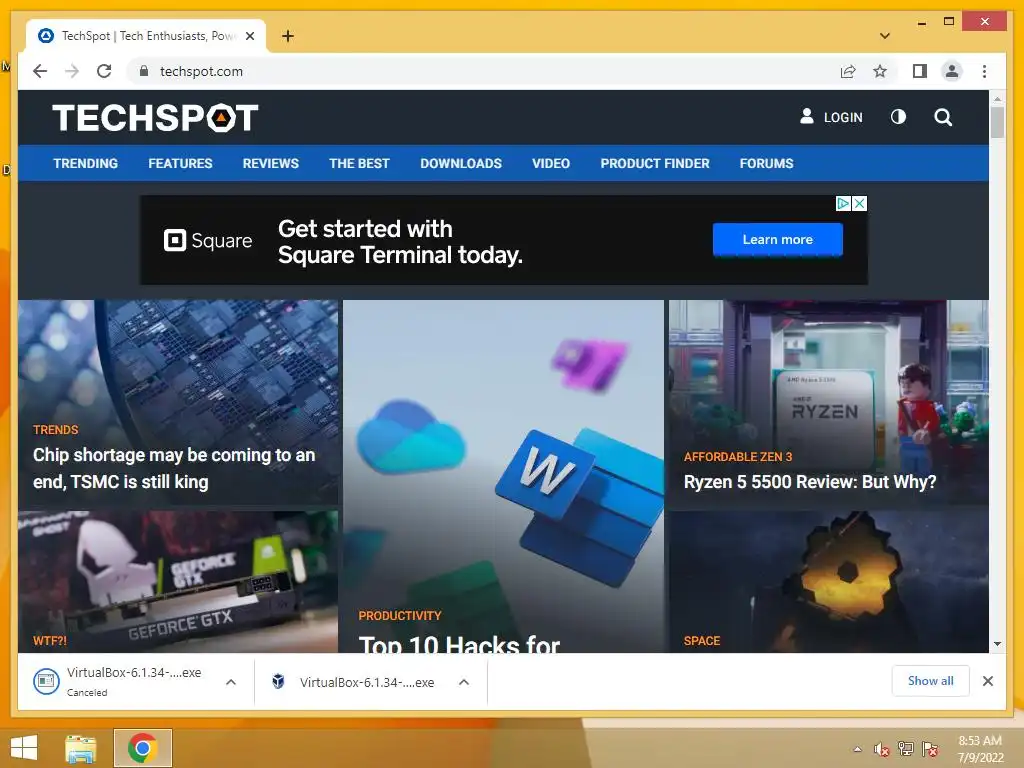The width and height of the screenshot is (1024, 768).
Task: Open THE BEST menu item
Action: click(359, 163)
